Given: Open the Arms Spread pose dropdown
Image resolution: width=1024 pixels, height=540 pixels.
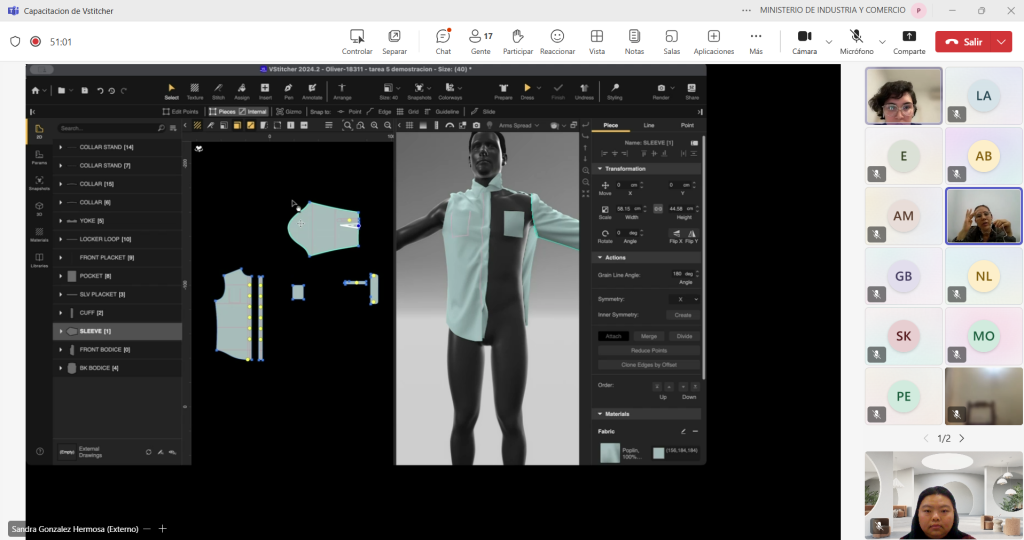Looking at the screenshot, I should point(519,125).
